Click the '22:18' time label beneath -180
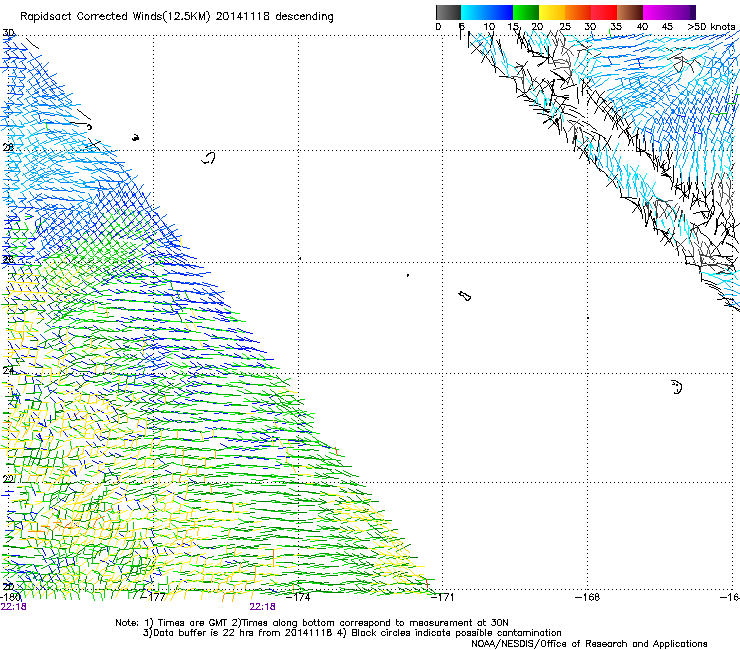 [x=14, y=607]
